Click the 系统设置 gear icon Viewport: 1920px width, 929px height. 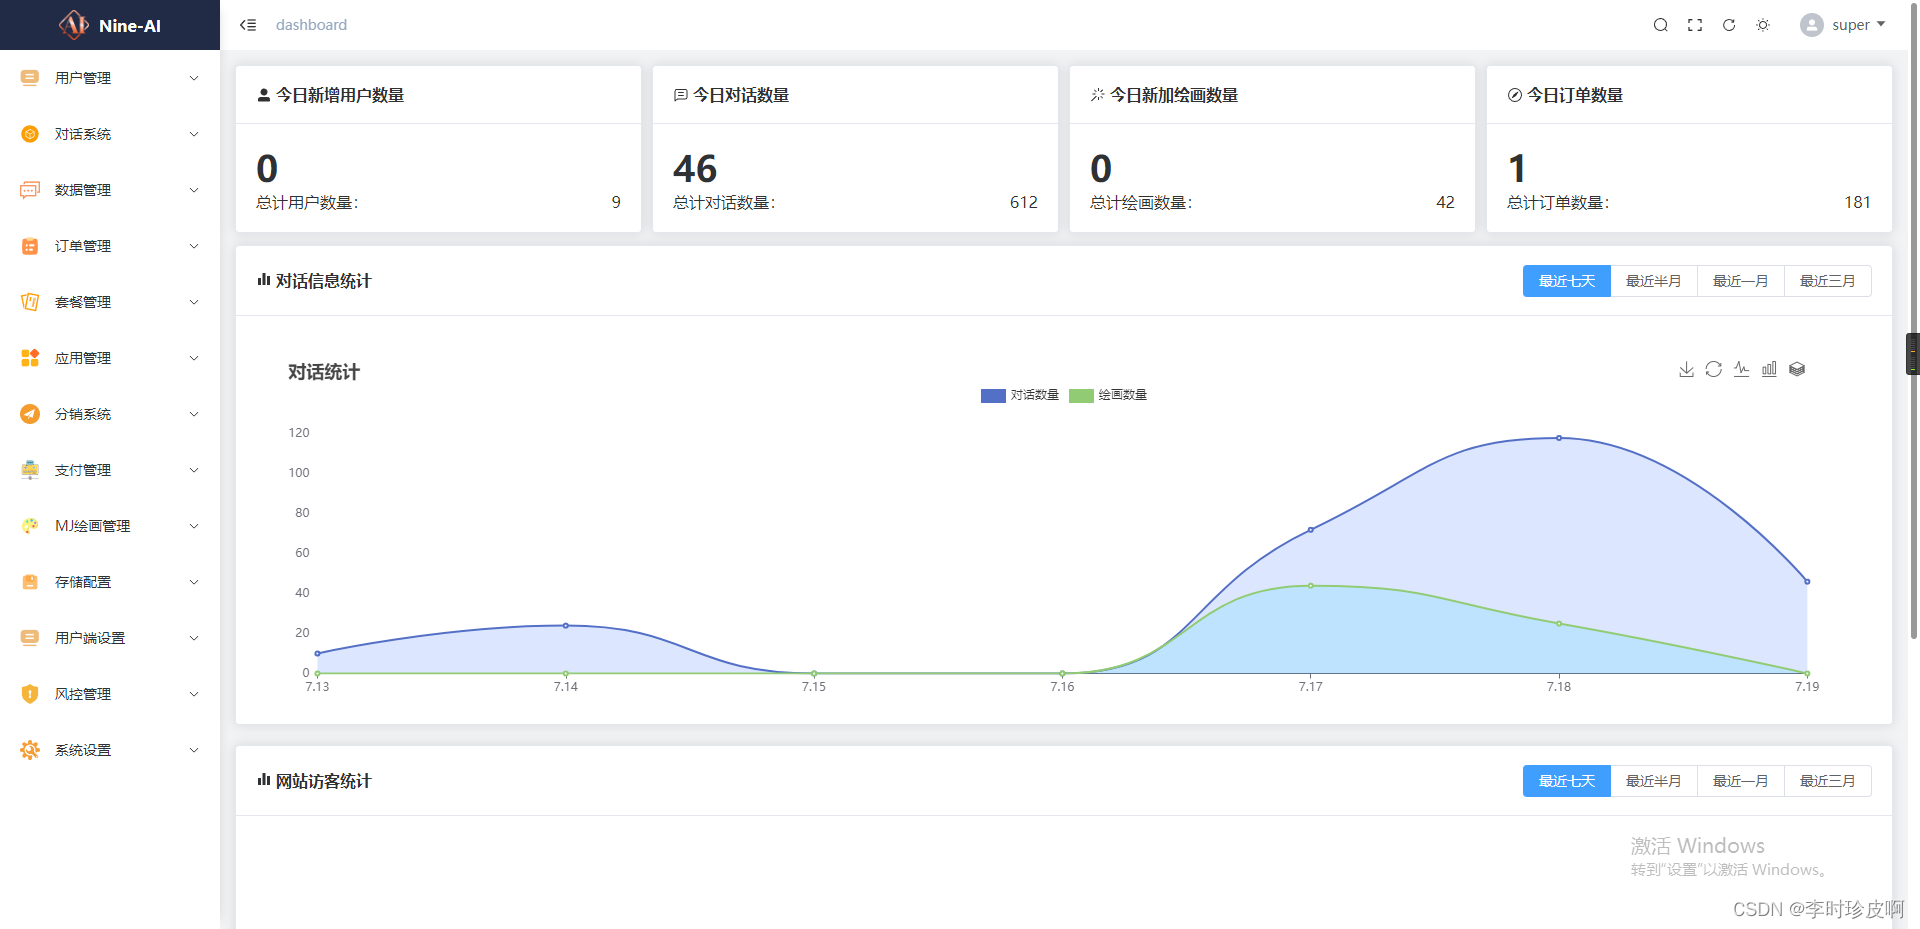(x=30, y=750)
